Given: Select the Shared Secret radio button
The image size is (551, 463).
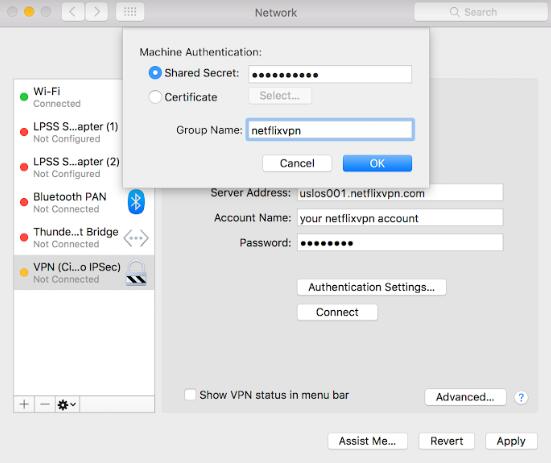Looking at the screenshot, I should pos(155,73).
